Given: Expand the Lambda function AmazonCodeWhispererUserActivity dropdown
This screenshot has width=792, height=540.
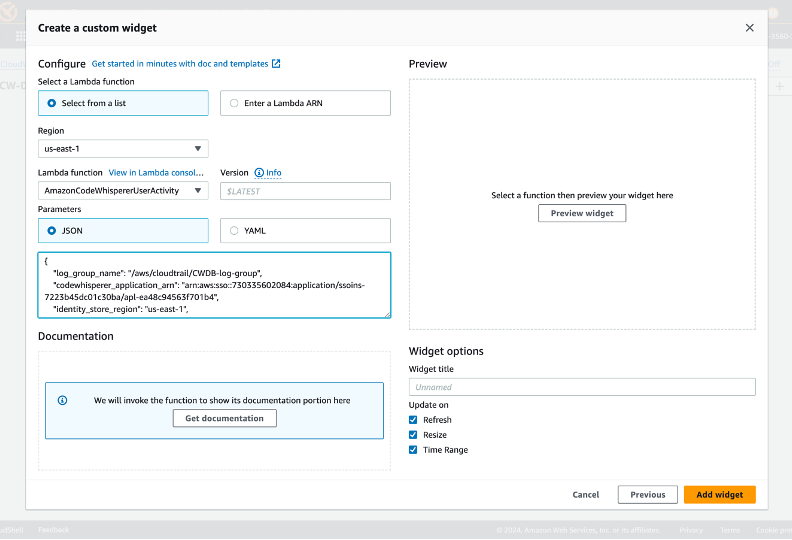Looking at the screenshot, I should coord(123,191).
